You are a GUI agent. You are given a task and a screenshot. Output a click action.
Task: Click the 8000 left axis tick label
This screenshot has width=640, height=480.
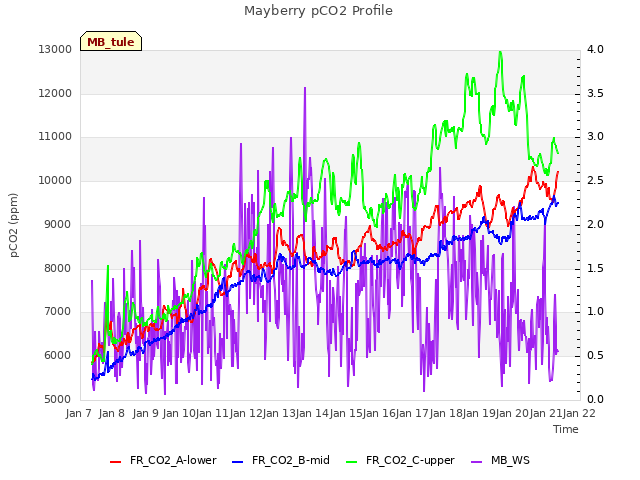click(x=58, y=268)
